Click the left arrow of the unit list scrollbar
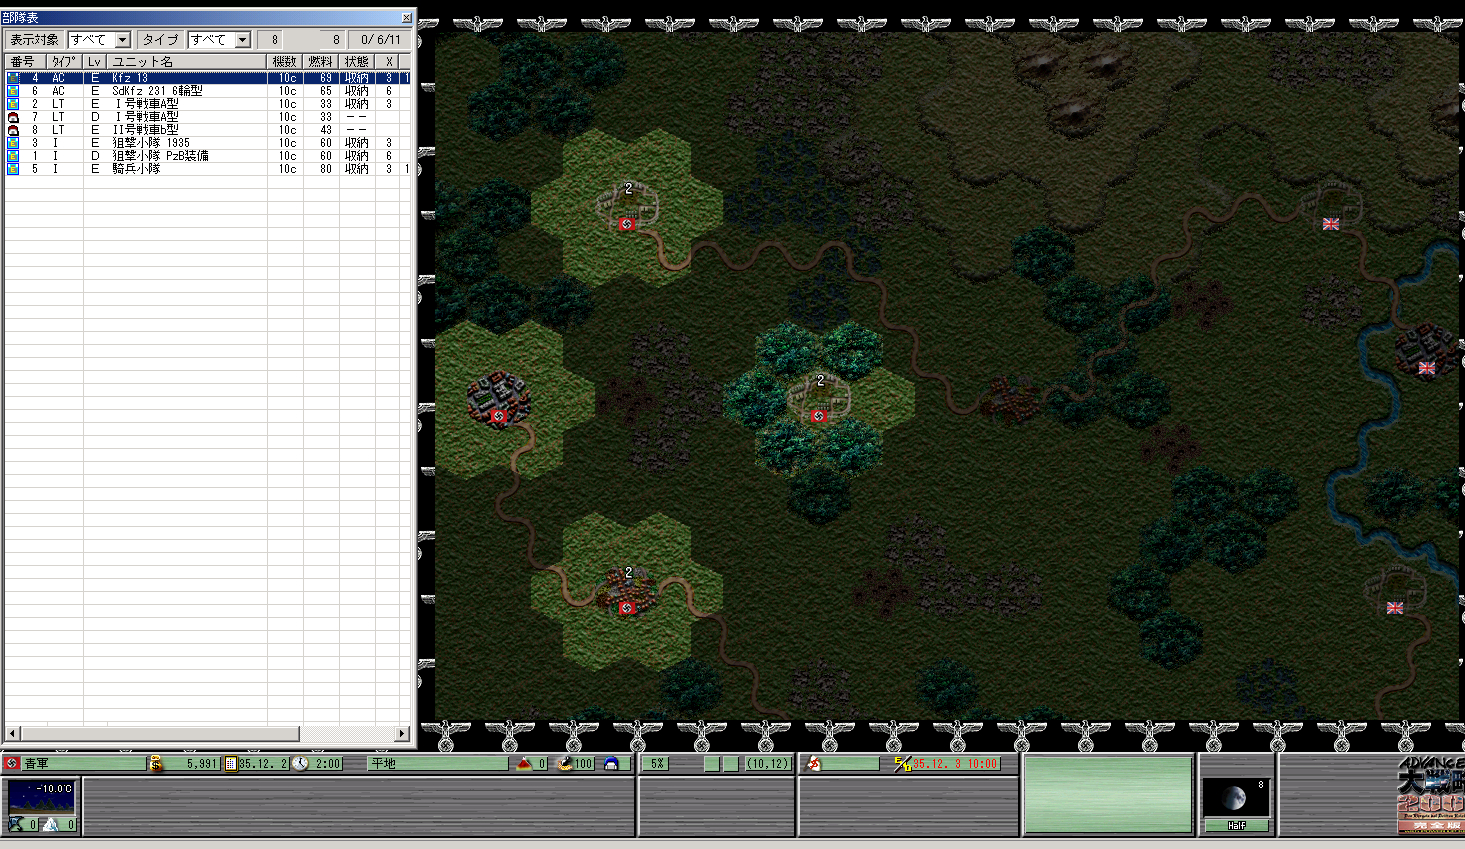The width and height of the screenshot is (1465, 849). (x=12, y=734)
